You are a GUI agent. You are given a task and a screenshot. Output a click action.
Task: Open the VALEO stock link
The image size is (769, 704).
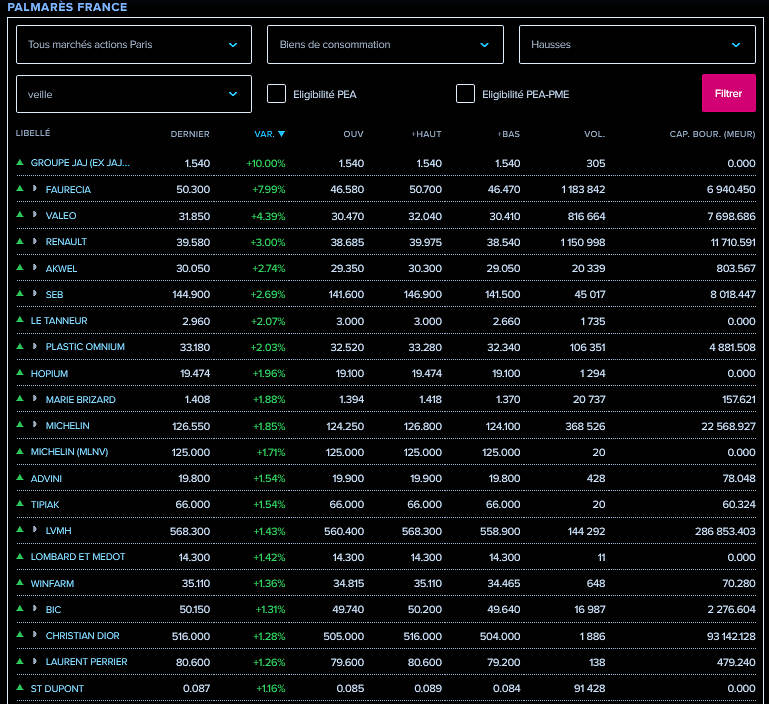click(x=61, y=215)
